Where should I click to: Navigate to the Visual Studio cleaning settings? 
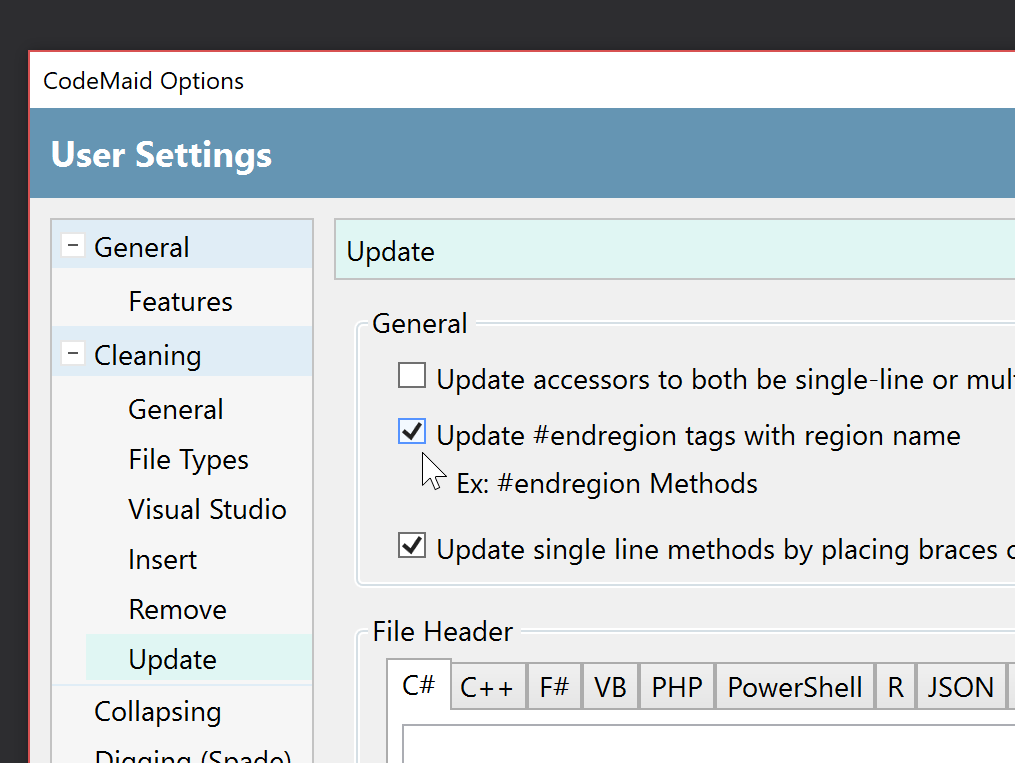tap(207, 509)
